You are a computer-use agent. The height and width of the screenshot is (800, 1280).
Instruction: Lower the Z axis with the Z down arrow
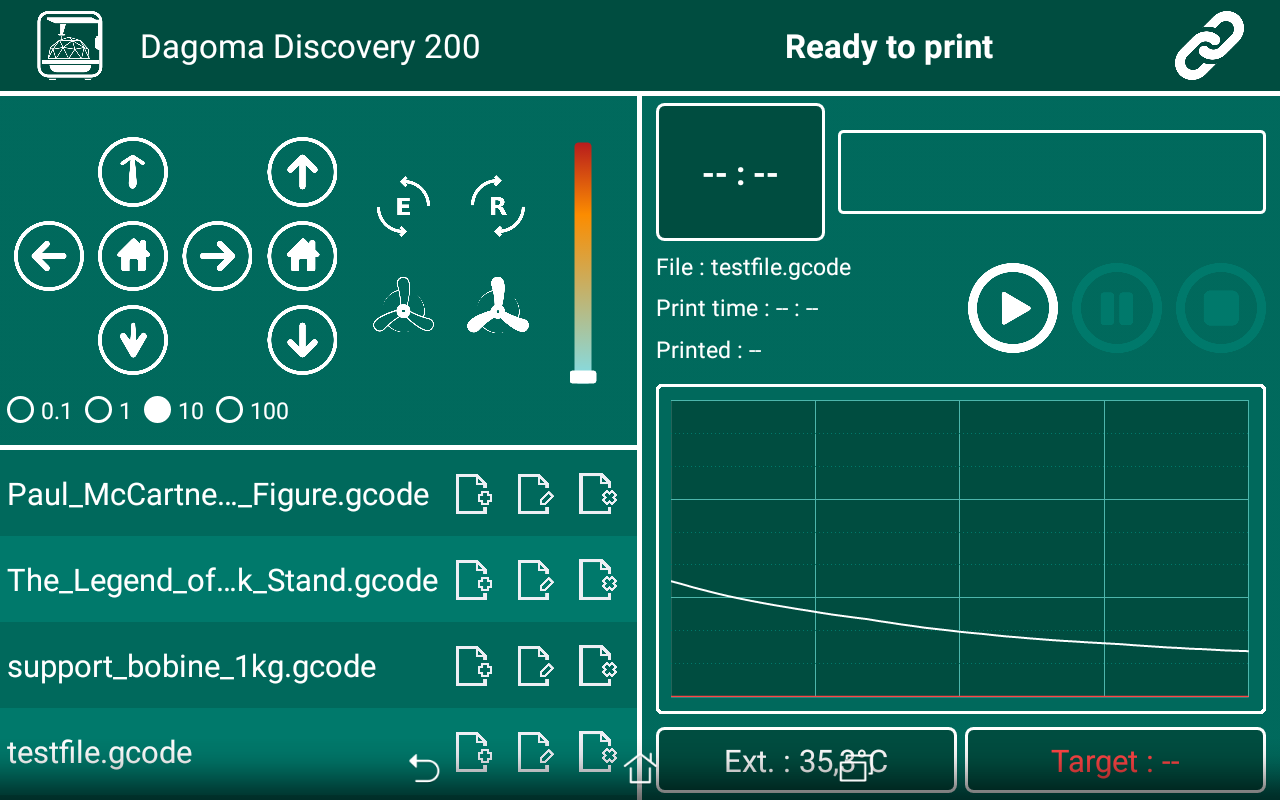[302, 341]
